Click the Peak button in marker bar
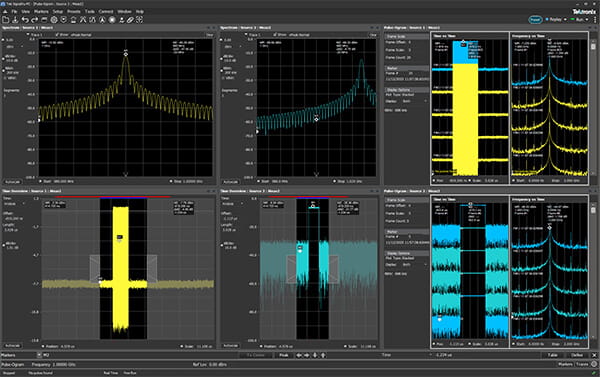600x377 pixels. tap(284, 355)
